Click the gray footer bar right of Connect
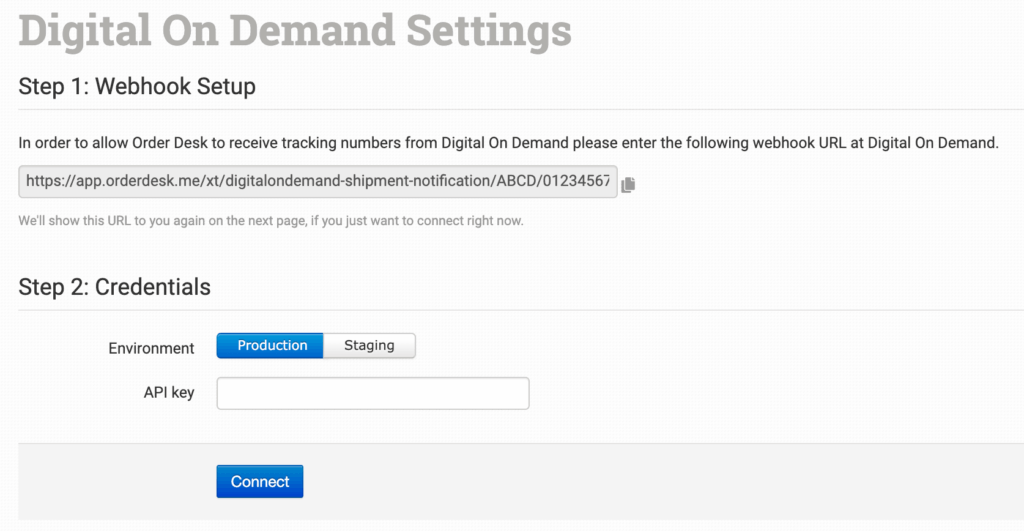1024x531 pixels. [x=650, y=481]
